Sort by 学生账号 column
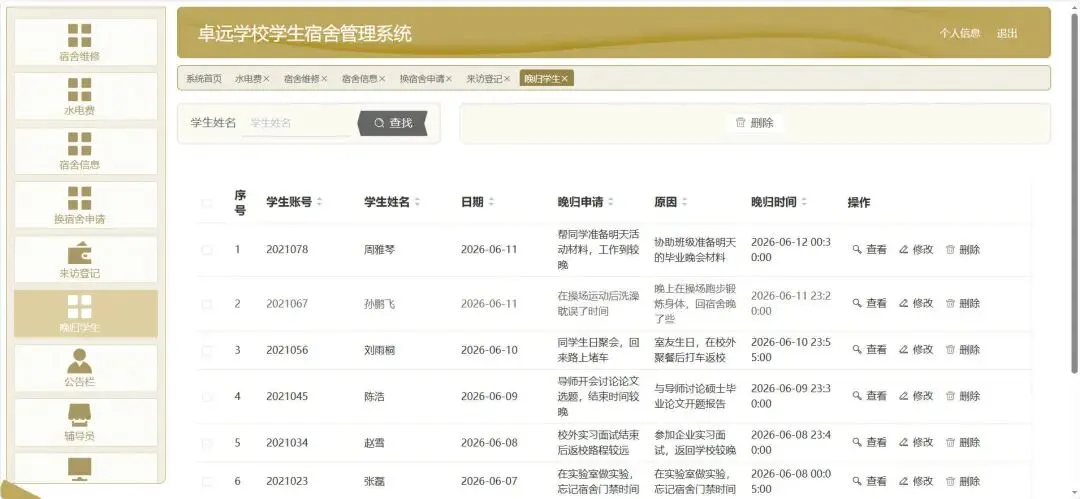1080x499 pixels. (320, 202)
